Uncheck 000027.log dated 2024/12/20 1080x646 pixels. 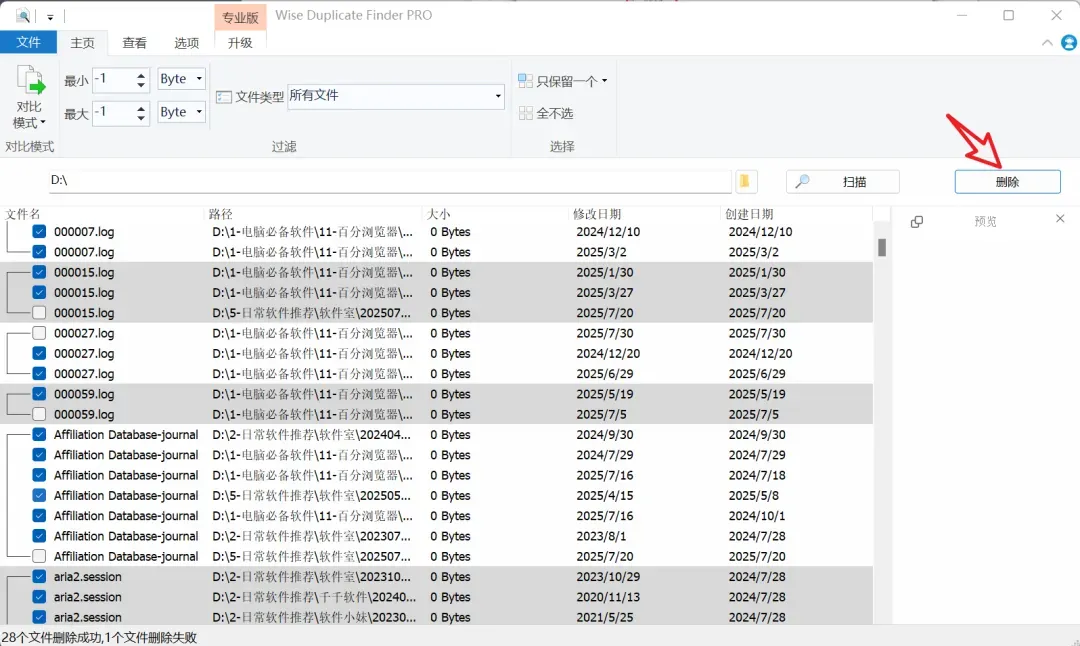click(x=39, y=354)
